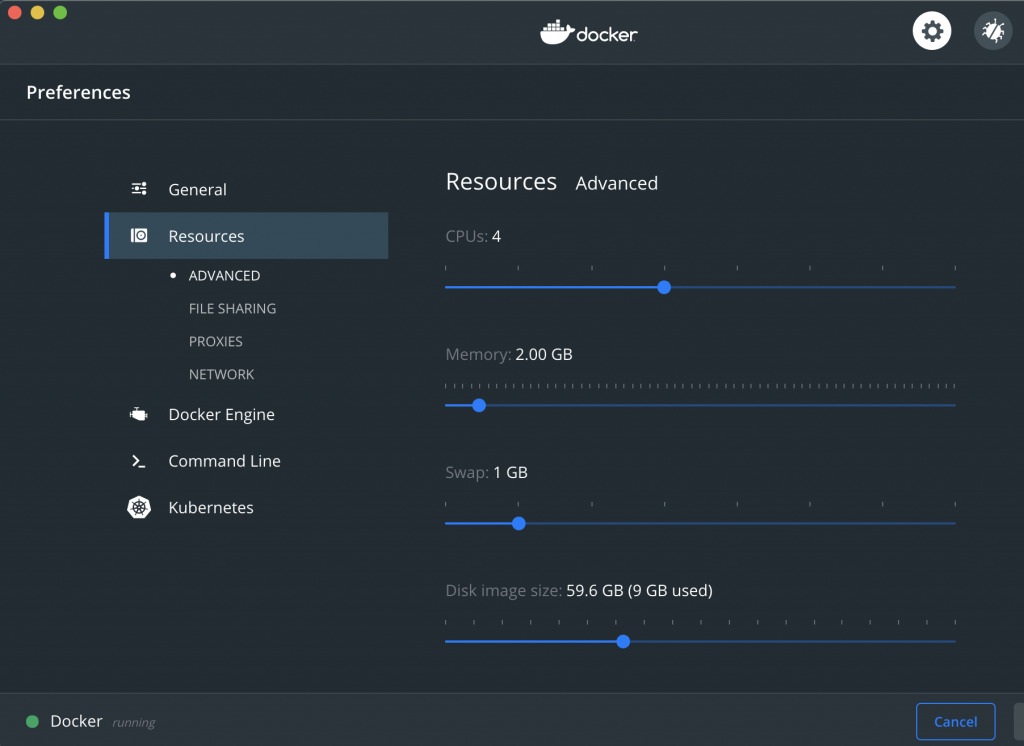Click the green Docker running status dot
1024x746 pixels.
[x=32, y=721]
